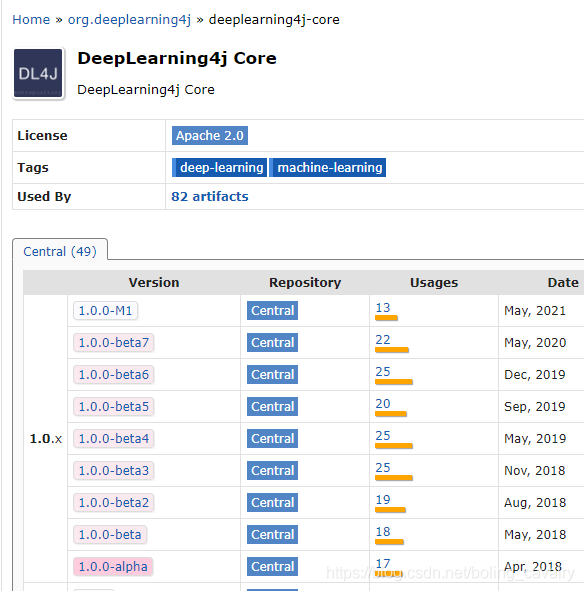View the 13 usages of 1.0.0-M1

pyautogui.click(x=383, y=308)
